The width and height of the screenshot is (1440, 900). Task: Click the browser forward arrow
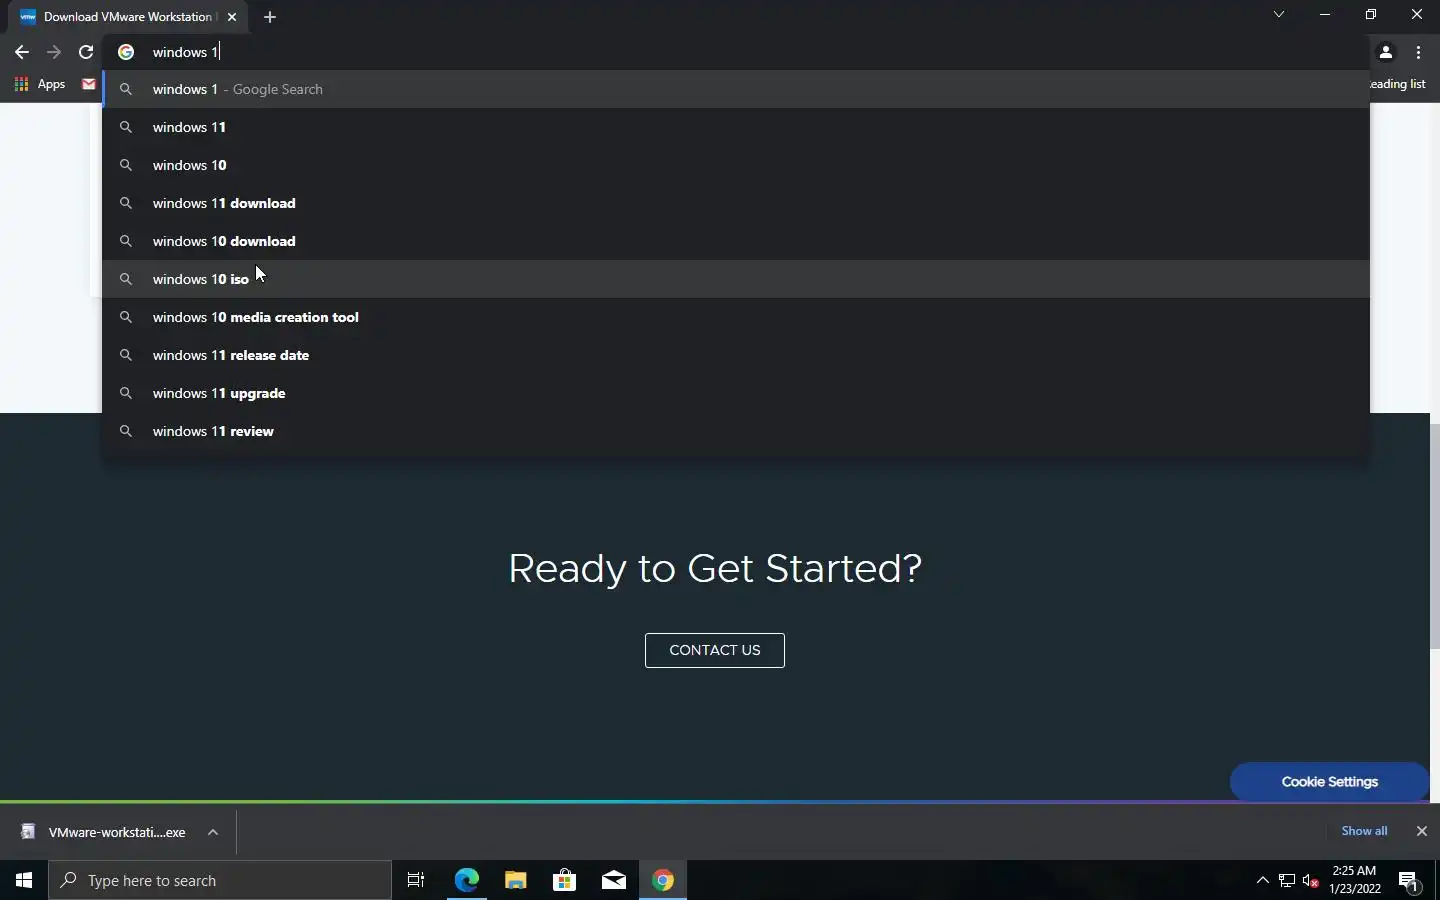click(54, 52)
